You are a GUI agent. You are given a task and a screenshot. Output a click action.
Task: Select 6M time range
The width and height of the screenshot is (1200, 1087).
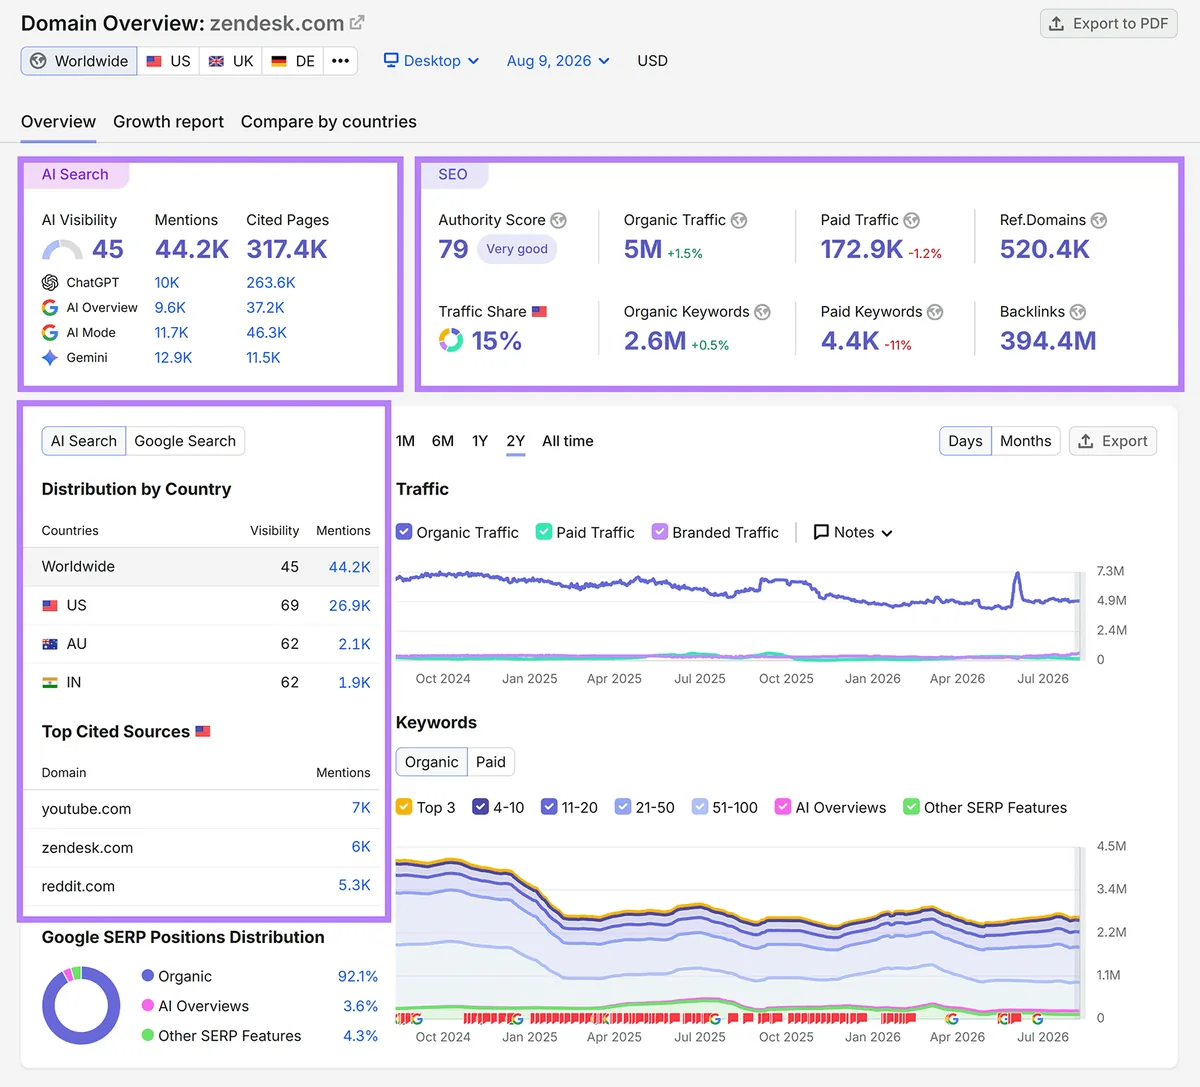tap(443, 441)
